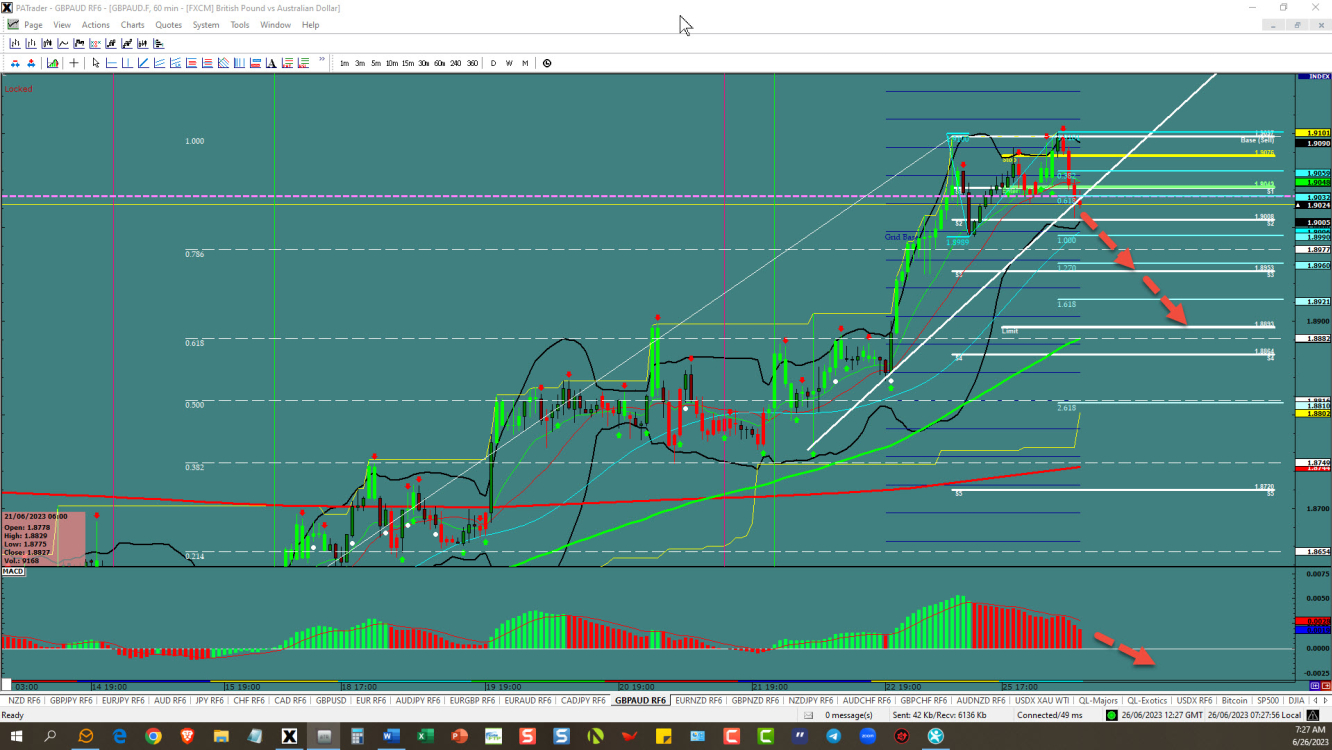Click 'Connected/49 ms' in status bar
Image resolution: width=1332 pixels, height=750 pixels.
1050,715
